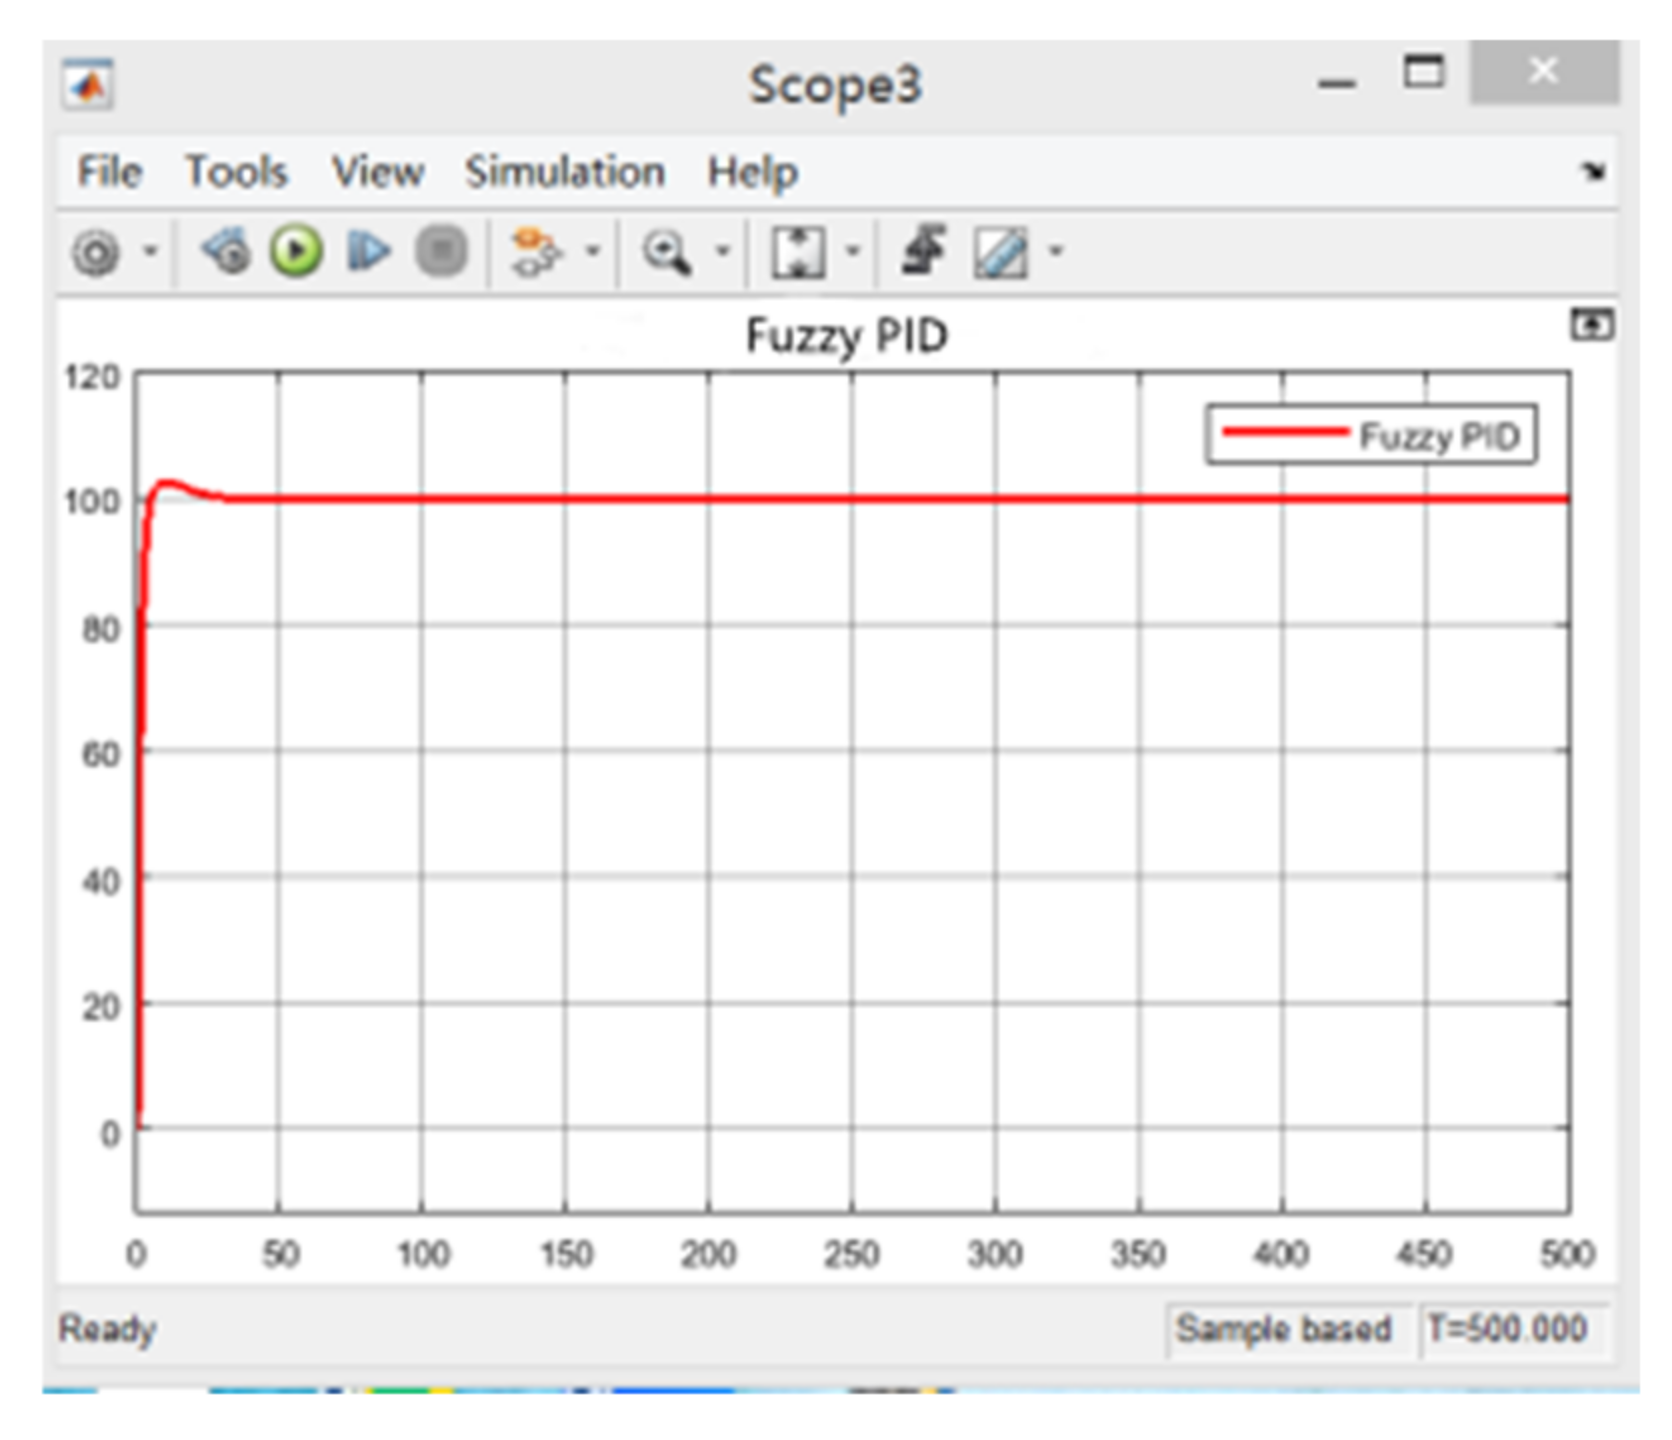Click the Cursor Measurements ruler icon
1672x1440 pixels.
click(1000, 252)
